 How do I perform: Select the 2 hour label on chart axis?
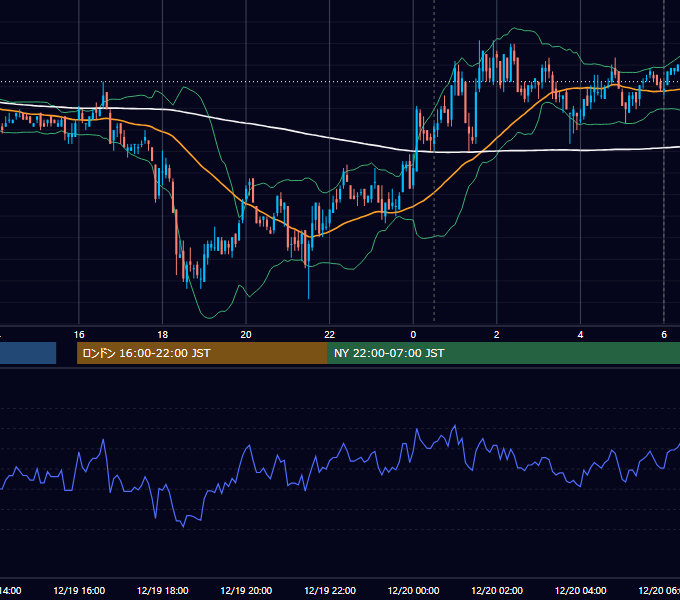pyautogui.click(x=497, y=335)
